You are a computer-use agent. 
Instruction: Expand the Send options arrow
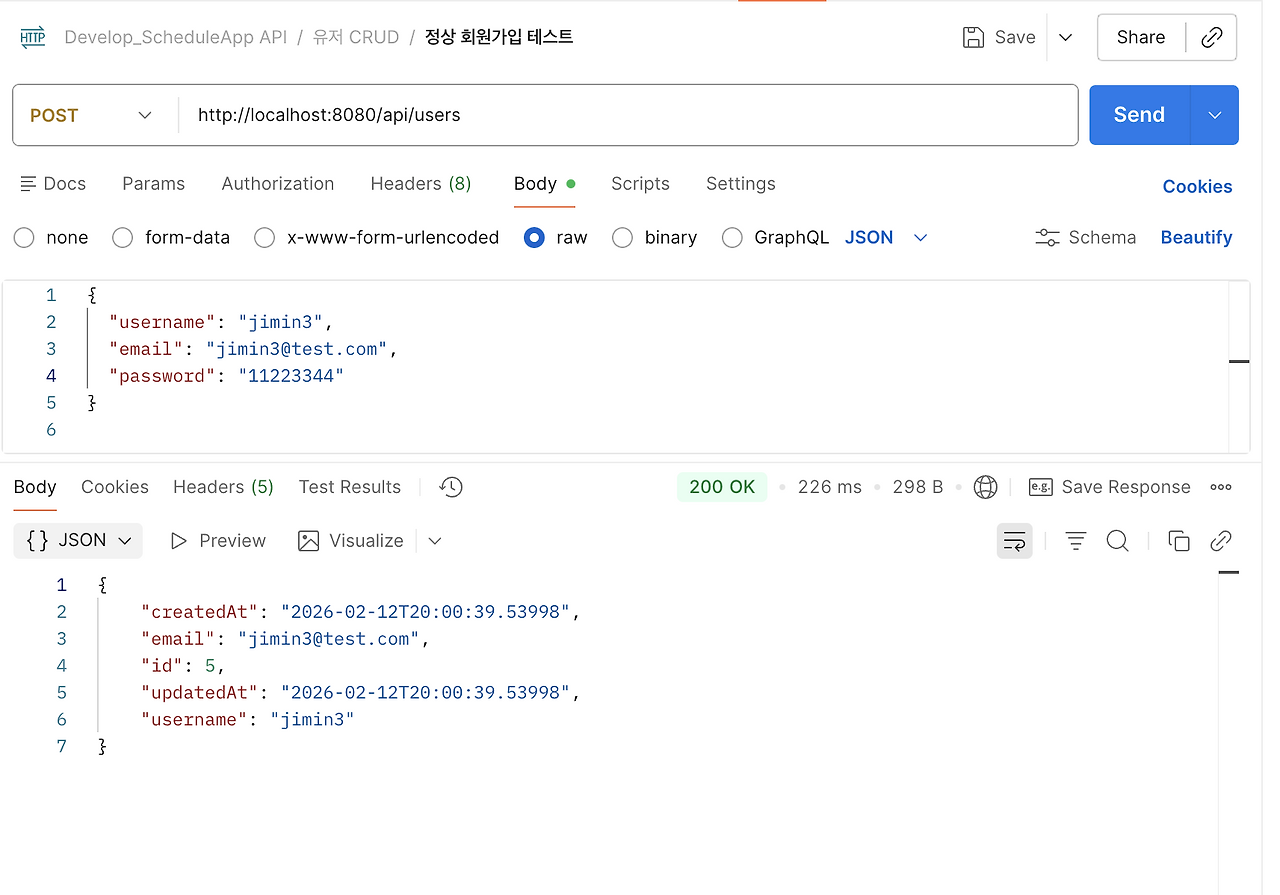click(x=1215, y=115)
